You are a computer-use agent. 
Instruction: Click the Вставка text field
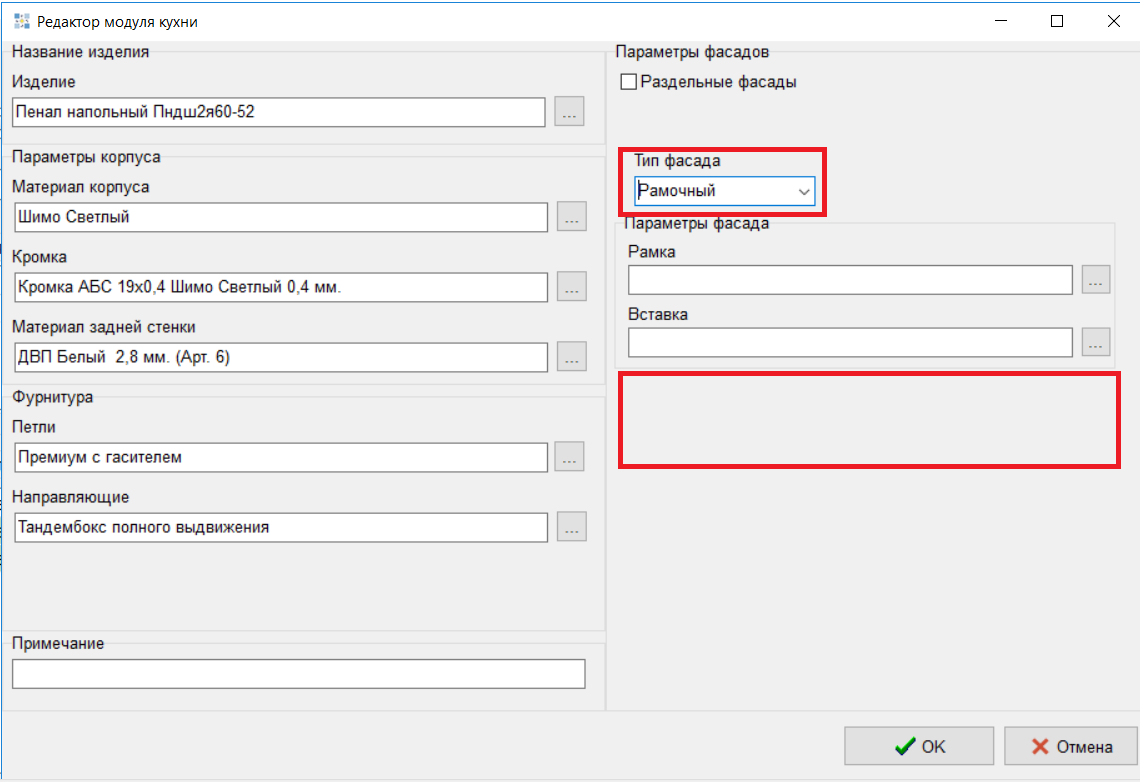[850, 342]
